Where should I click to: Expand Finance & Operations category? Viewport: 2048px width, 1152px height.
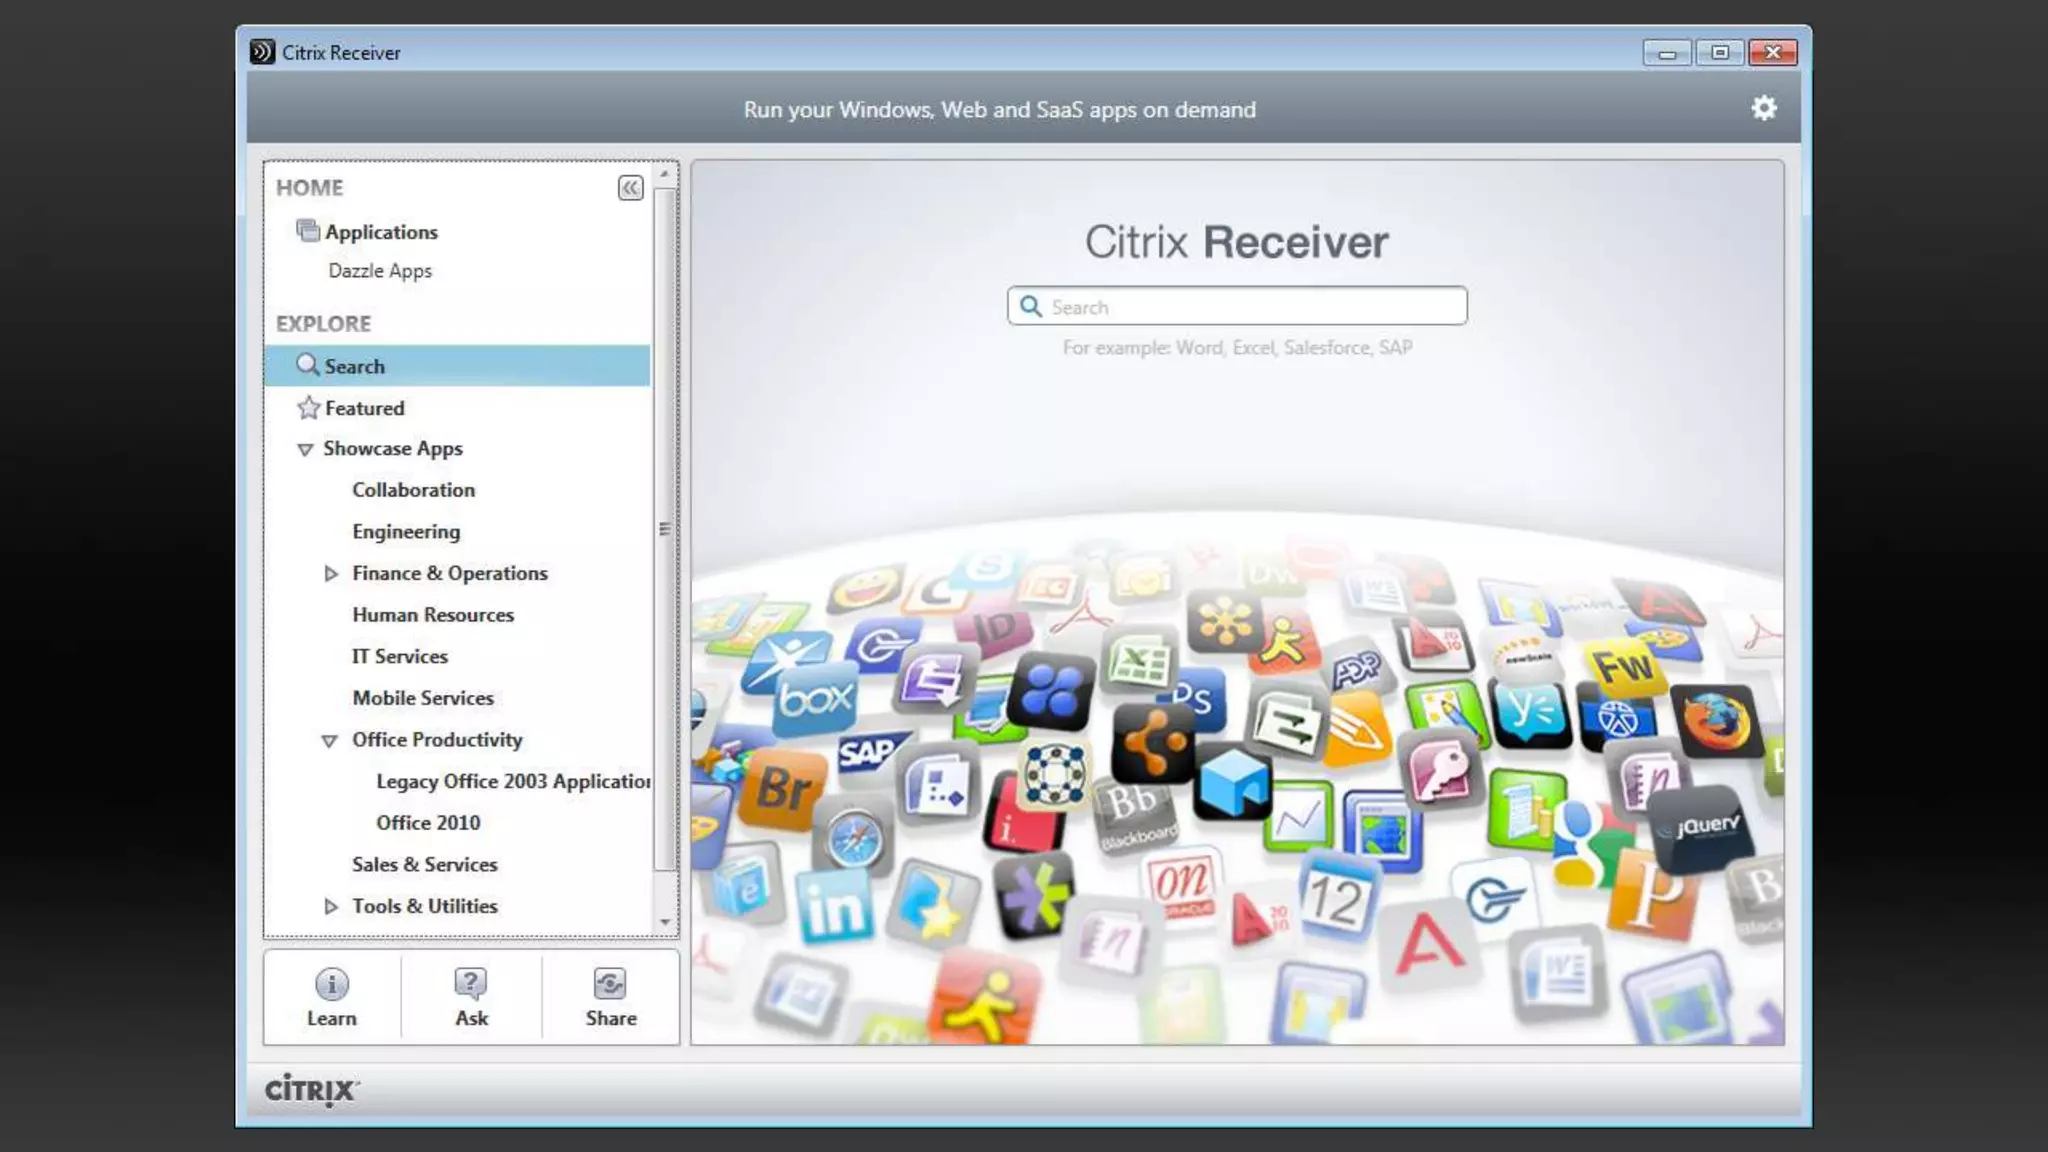tap(331, 574)
